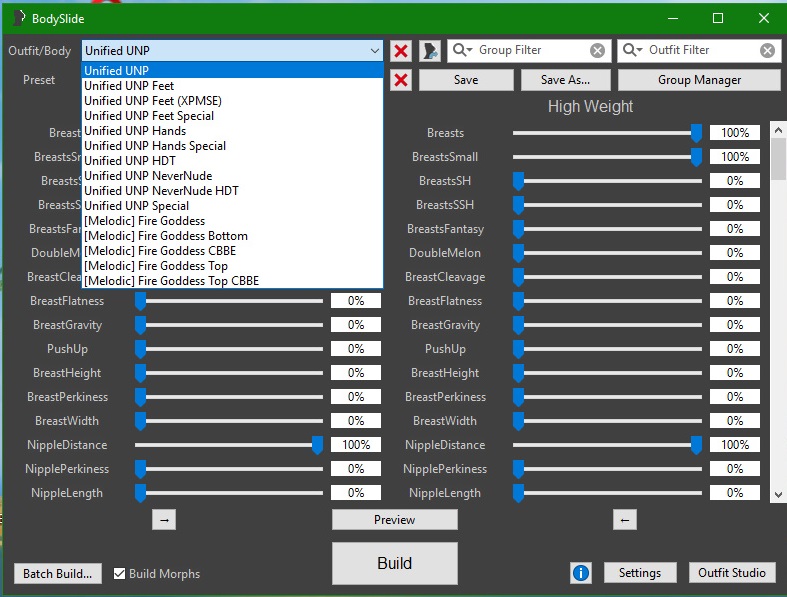Pick [Melodic] Fire Goddess Top CBBE

pyautogui.click(x=232, y=281)
